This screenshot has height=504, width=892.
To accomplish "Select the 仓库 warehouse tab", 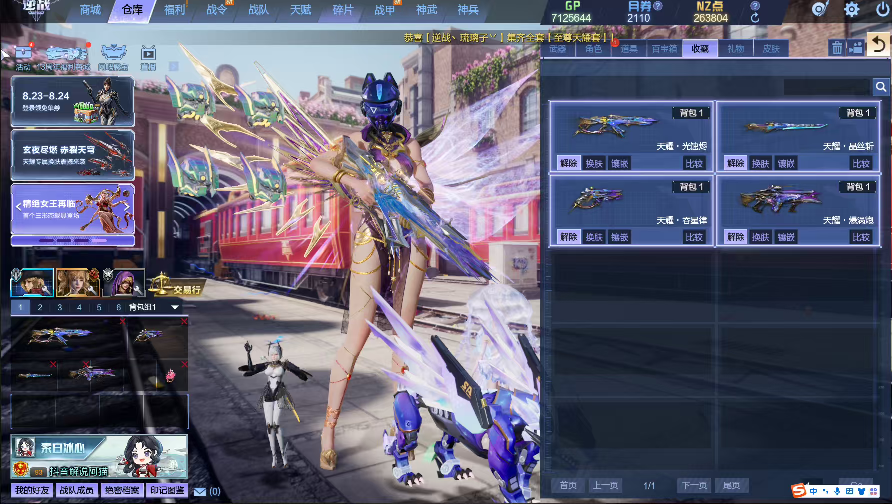I will coord(132,10).
